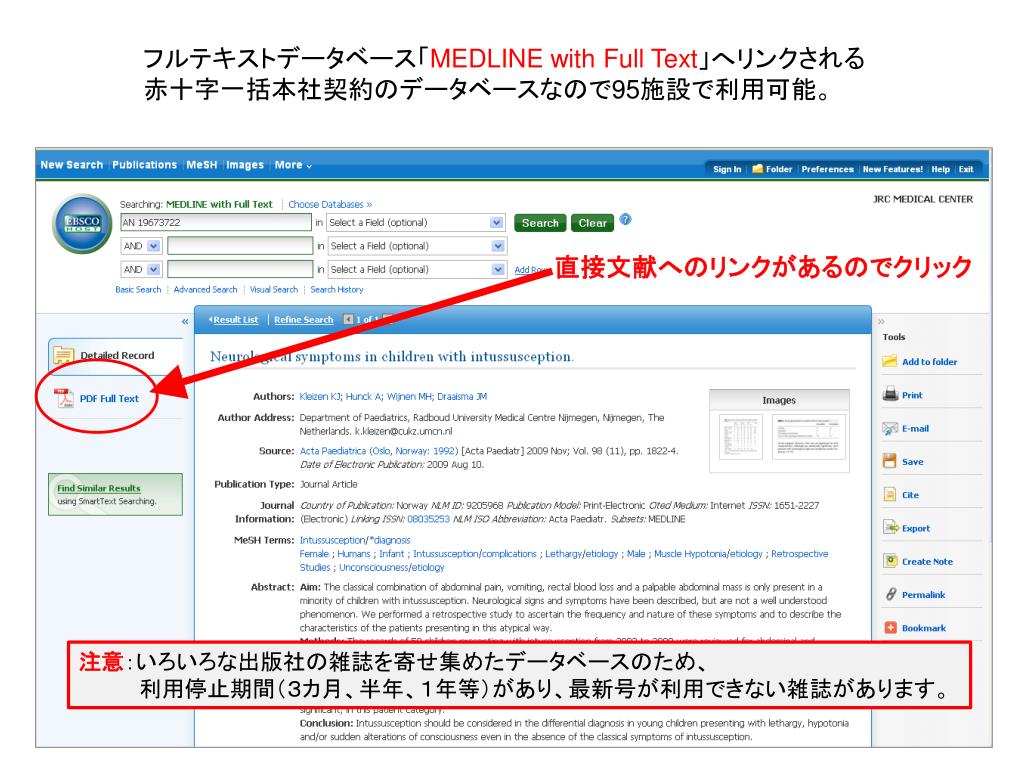
Task: Open first AND operator dropdown
Action: pos(153,246)
